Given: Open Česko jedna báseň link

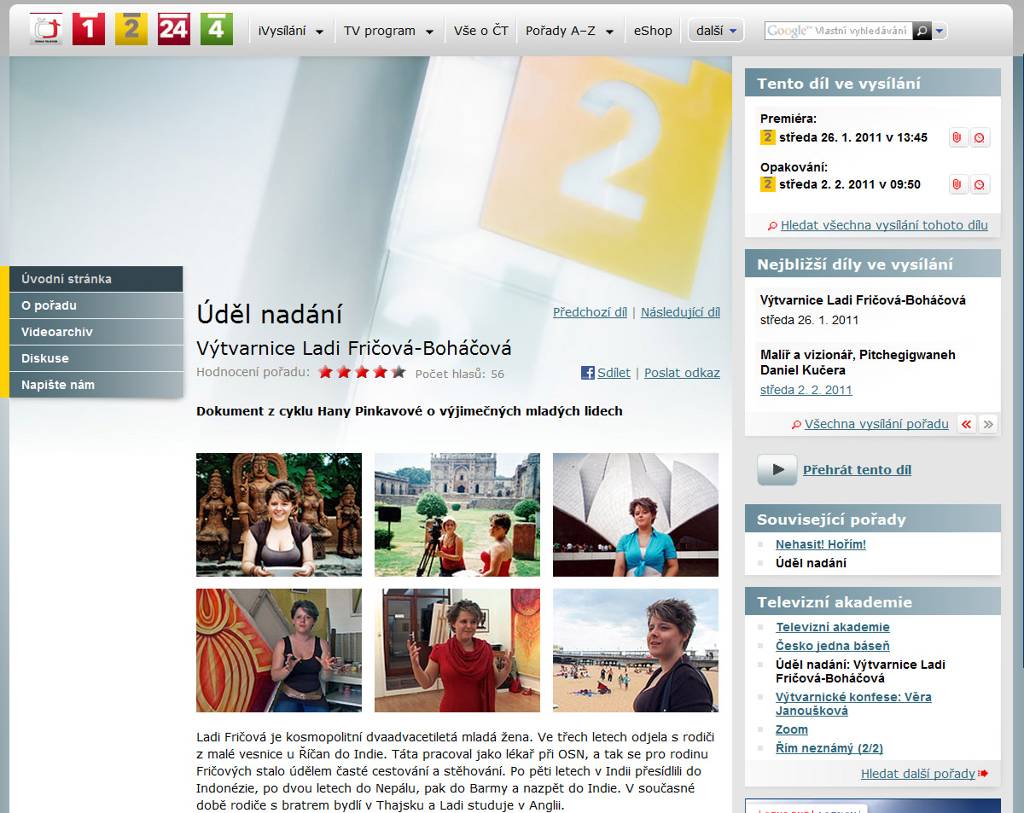Looking at the screenshot, I should pyautogui.click(x=833, y=646).
